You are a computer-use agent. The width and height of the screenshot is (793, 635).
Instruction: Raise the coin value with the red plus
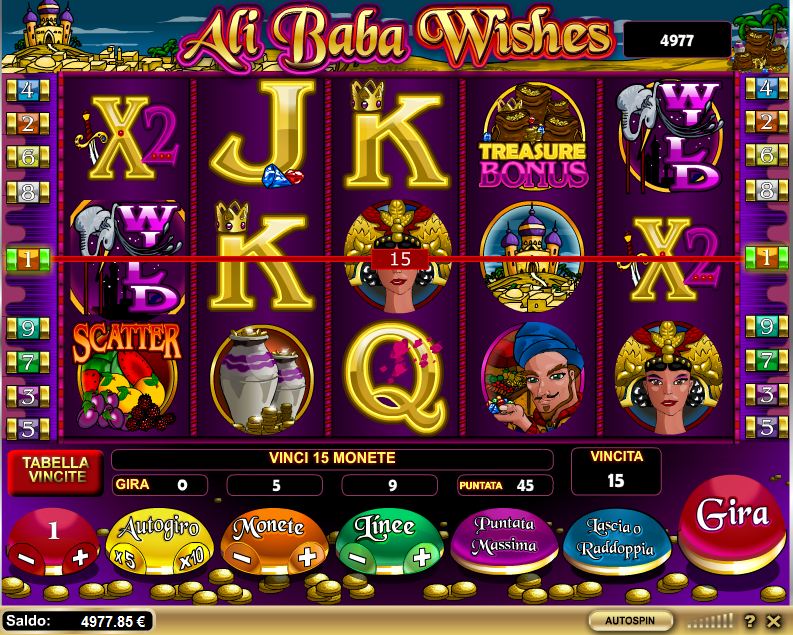(x=80, y=557)
